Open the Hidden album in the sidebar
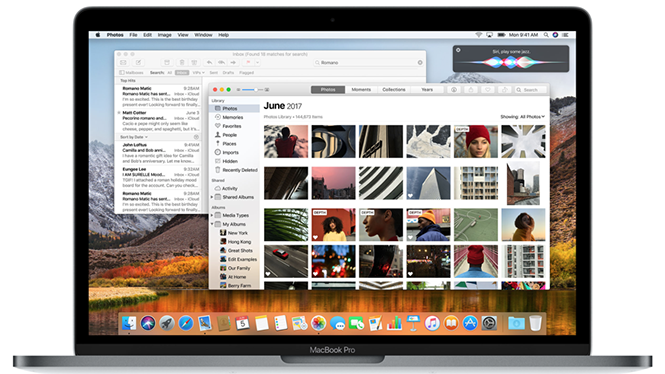This screenshot has width=665, height=374. [235, 161]
